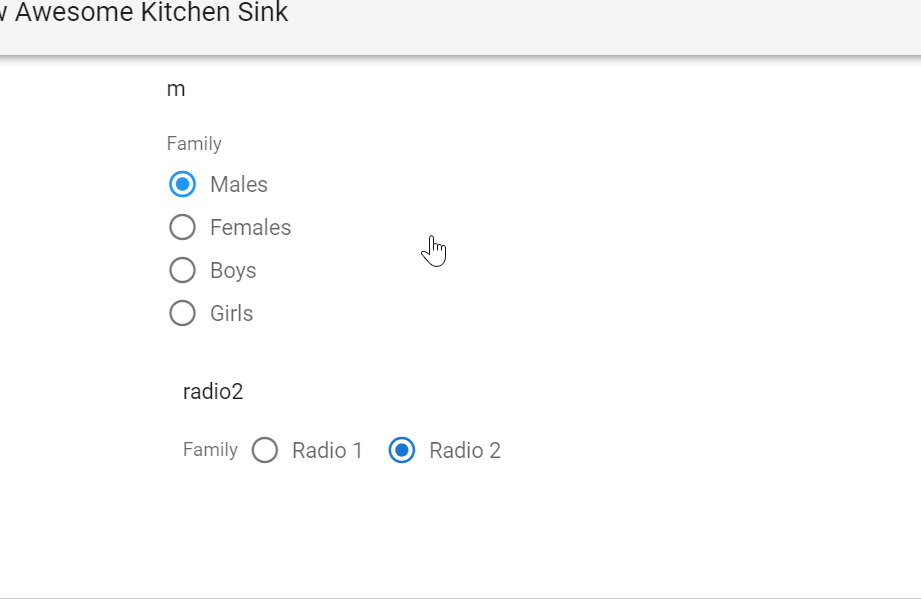This screenshot has height=599, width=921.
Task: Click the "Boys" text label
Action: click(233, 270)
